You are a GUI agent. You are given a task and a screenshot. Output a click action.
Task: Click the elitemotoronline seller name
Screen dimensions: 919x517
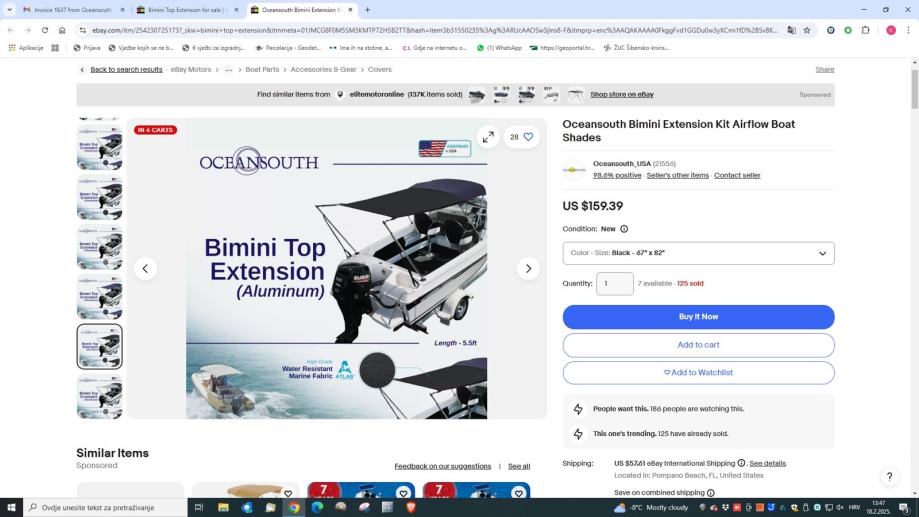(x=376, y=94)
